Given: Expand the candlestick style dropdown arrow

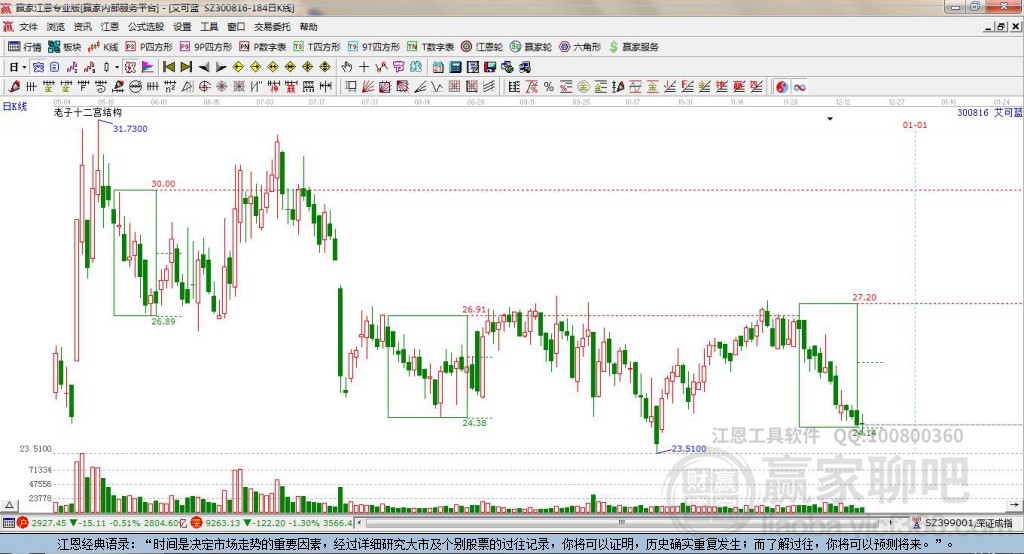Looking at the screenshot, I should [117, 67].
